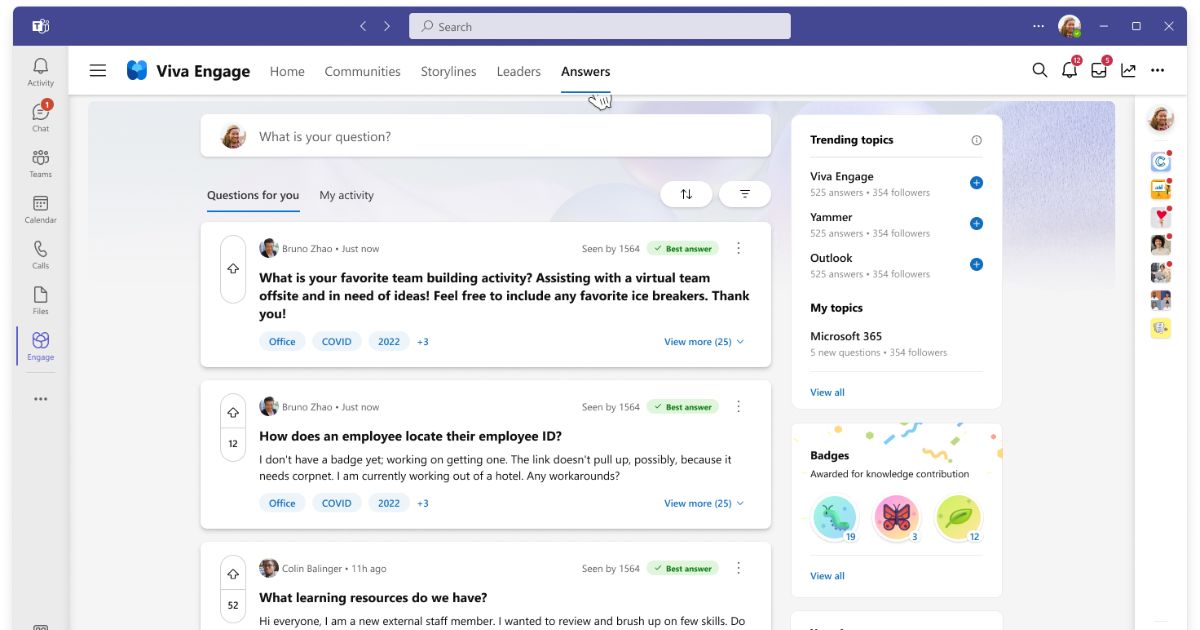1200x630 pixels.
Task: Follow the Outlook trending topic
Action: click(x=976, y=265)
